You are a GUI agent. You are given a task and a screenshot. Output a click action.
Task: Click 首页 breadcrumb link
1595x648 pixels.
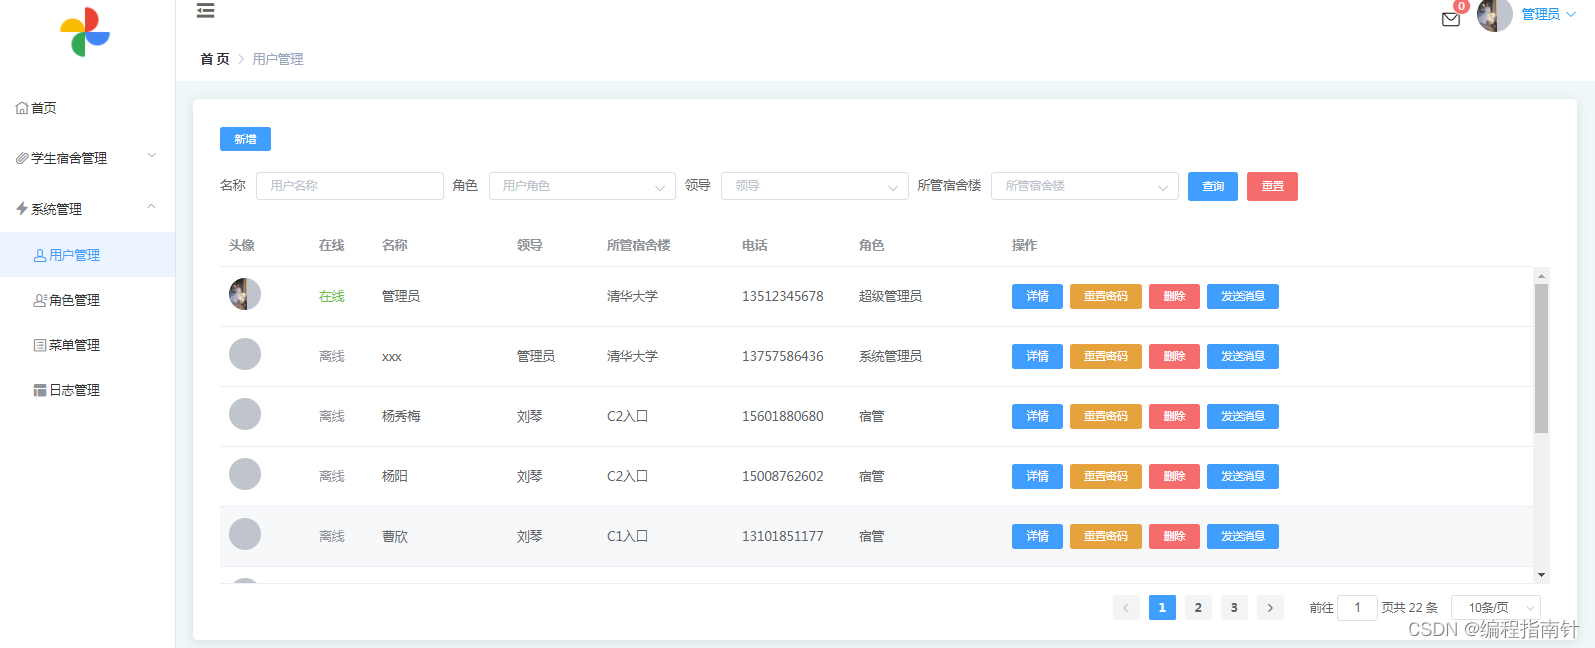pyautogui.click(x=214, y=59)
